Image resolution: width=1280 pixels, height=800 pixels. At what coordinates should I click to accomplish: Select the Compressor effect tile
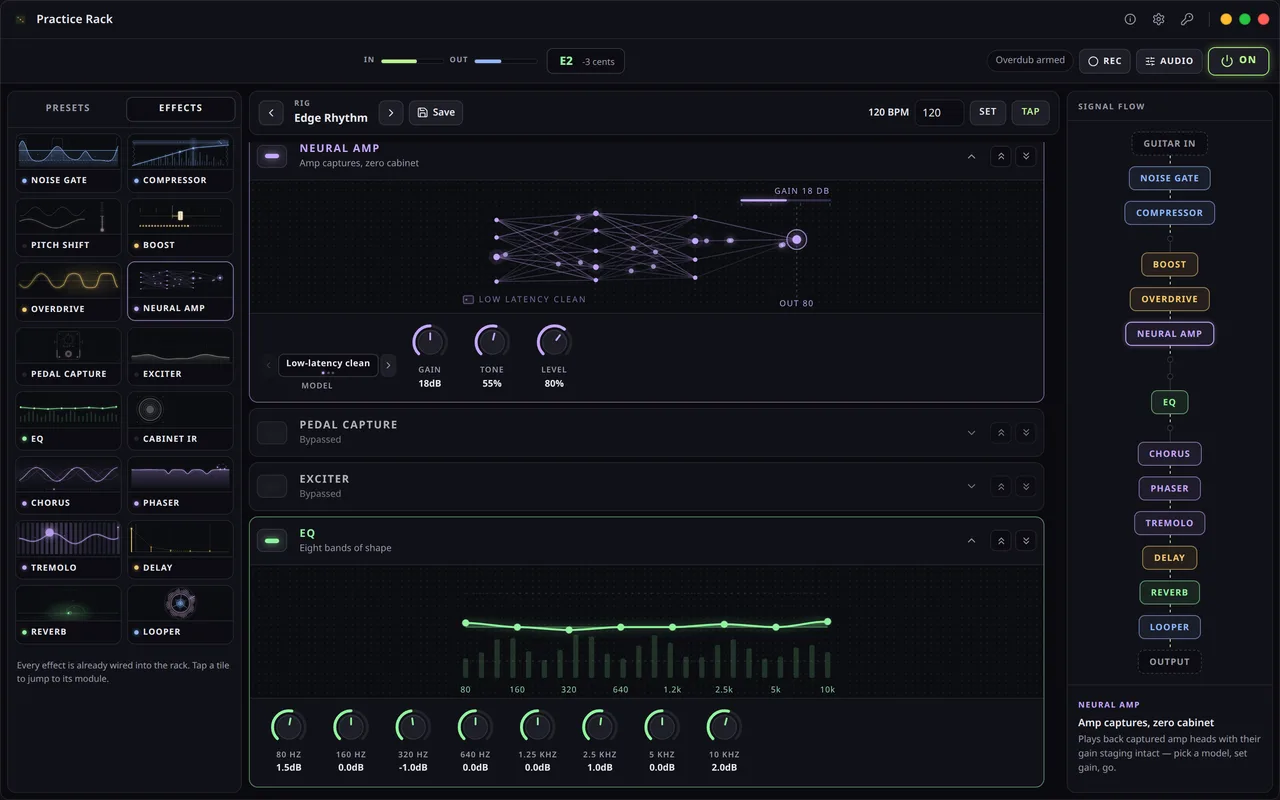click(180, 163)
